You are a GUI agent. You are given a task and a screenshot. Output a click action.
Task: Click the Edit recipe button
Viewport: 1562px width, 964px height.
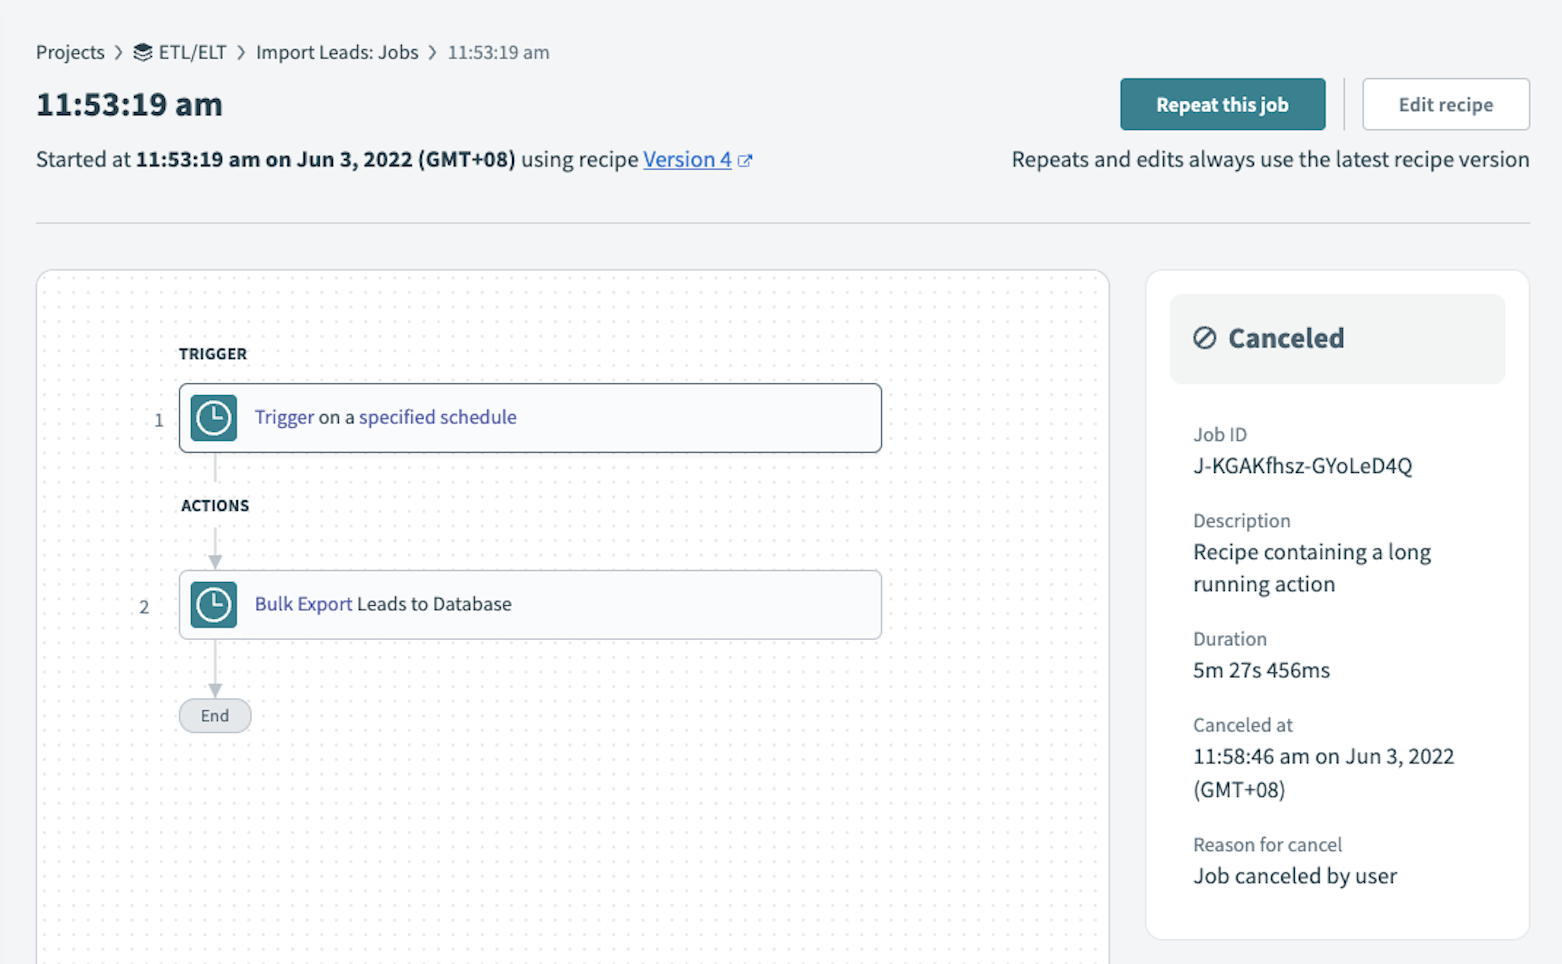(x=1445, y=104)
